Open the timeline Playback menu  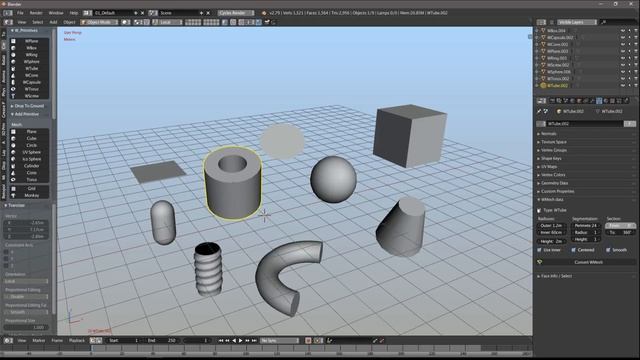tap(76, 340)
